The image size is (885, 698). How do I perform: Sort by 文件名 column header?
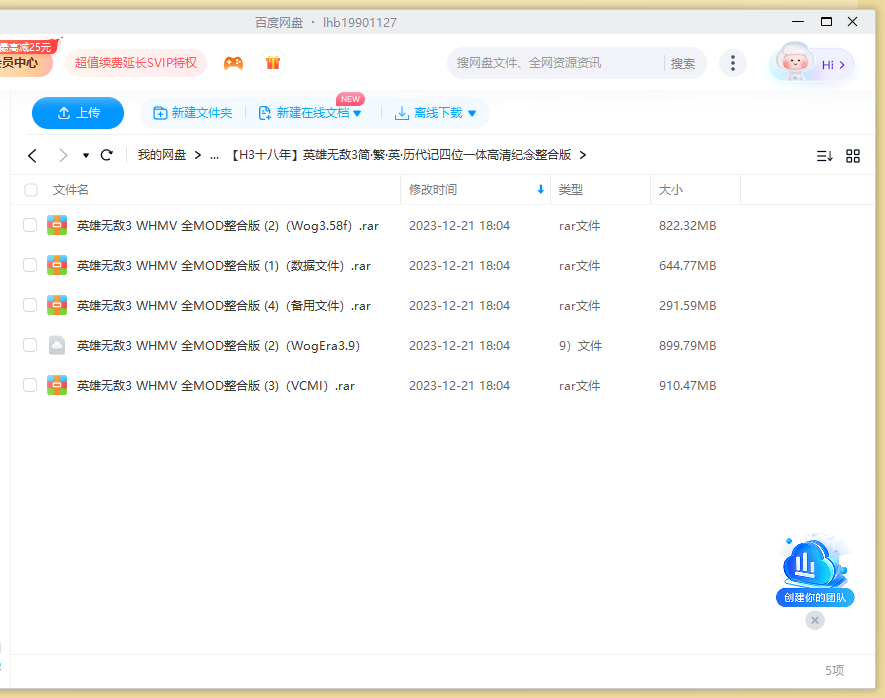(x=71, y=190)
